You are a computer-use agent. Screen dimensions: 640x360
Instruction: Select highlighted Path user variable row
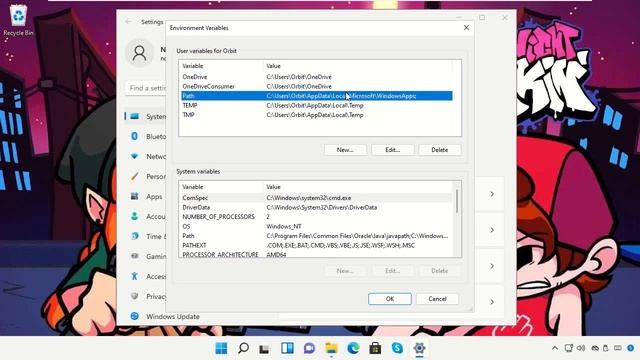pyautogui.click(x=317, y=96)
